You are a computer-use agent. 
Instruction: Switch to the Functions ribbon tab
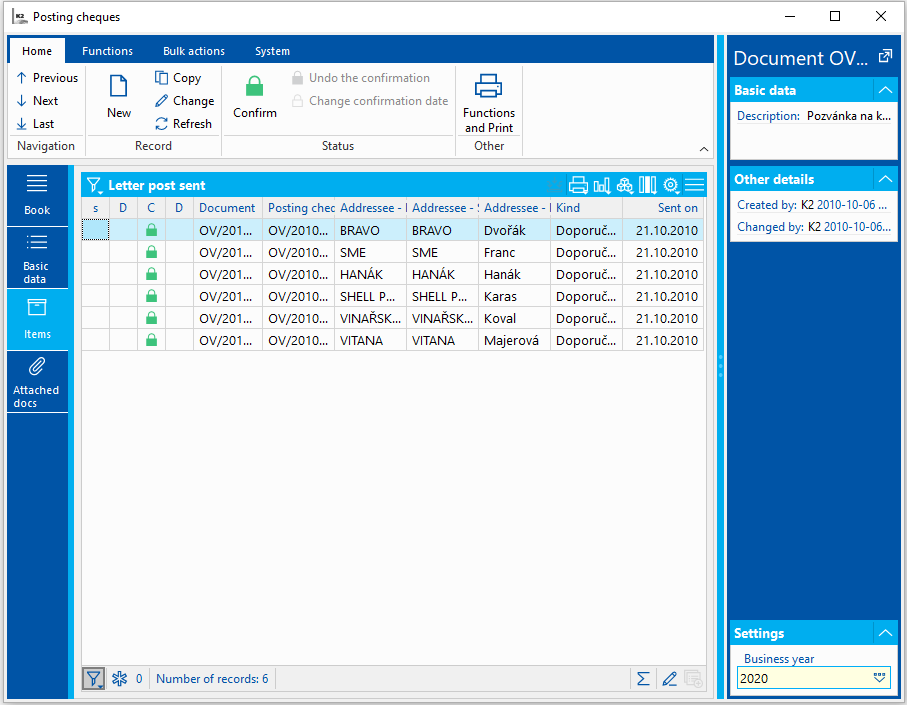pyautogui.click(x=107, y=51)
